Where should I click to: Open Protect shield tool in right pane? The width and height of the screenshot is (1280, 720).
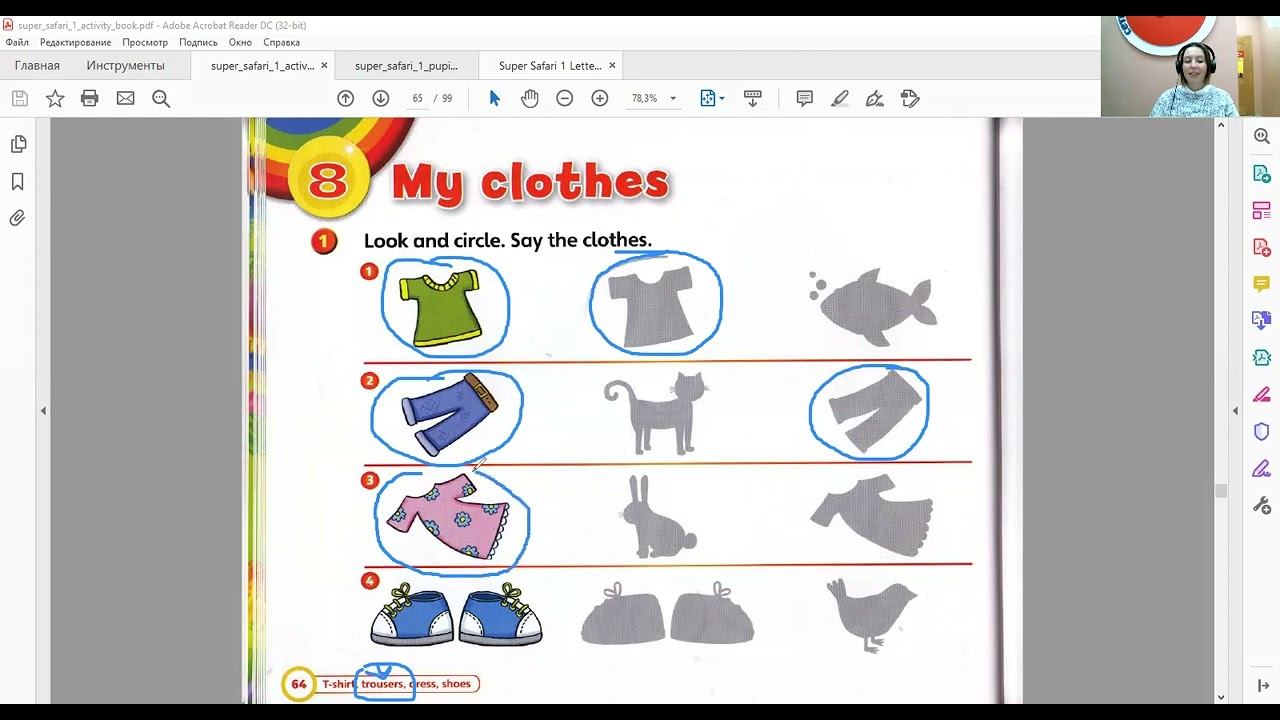click(1262, 431)
